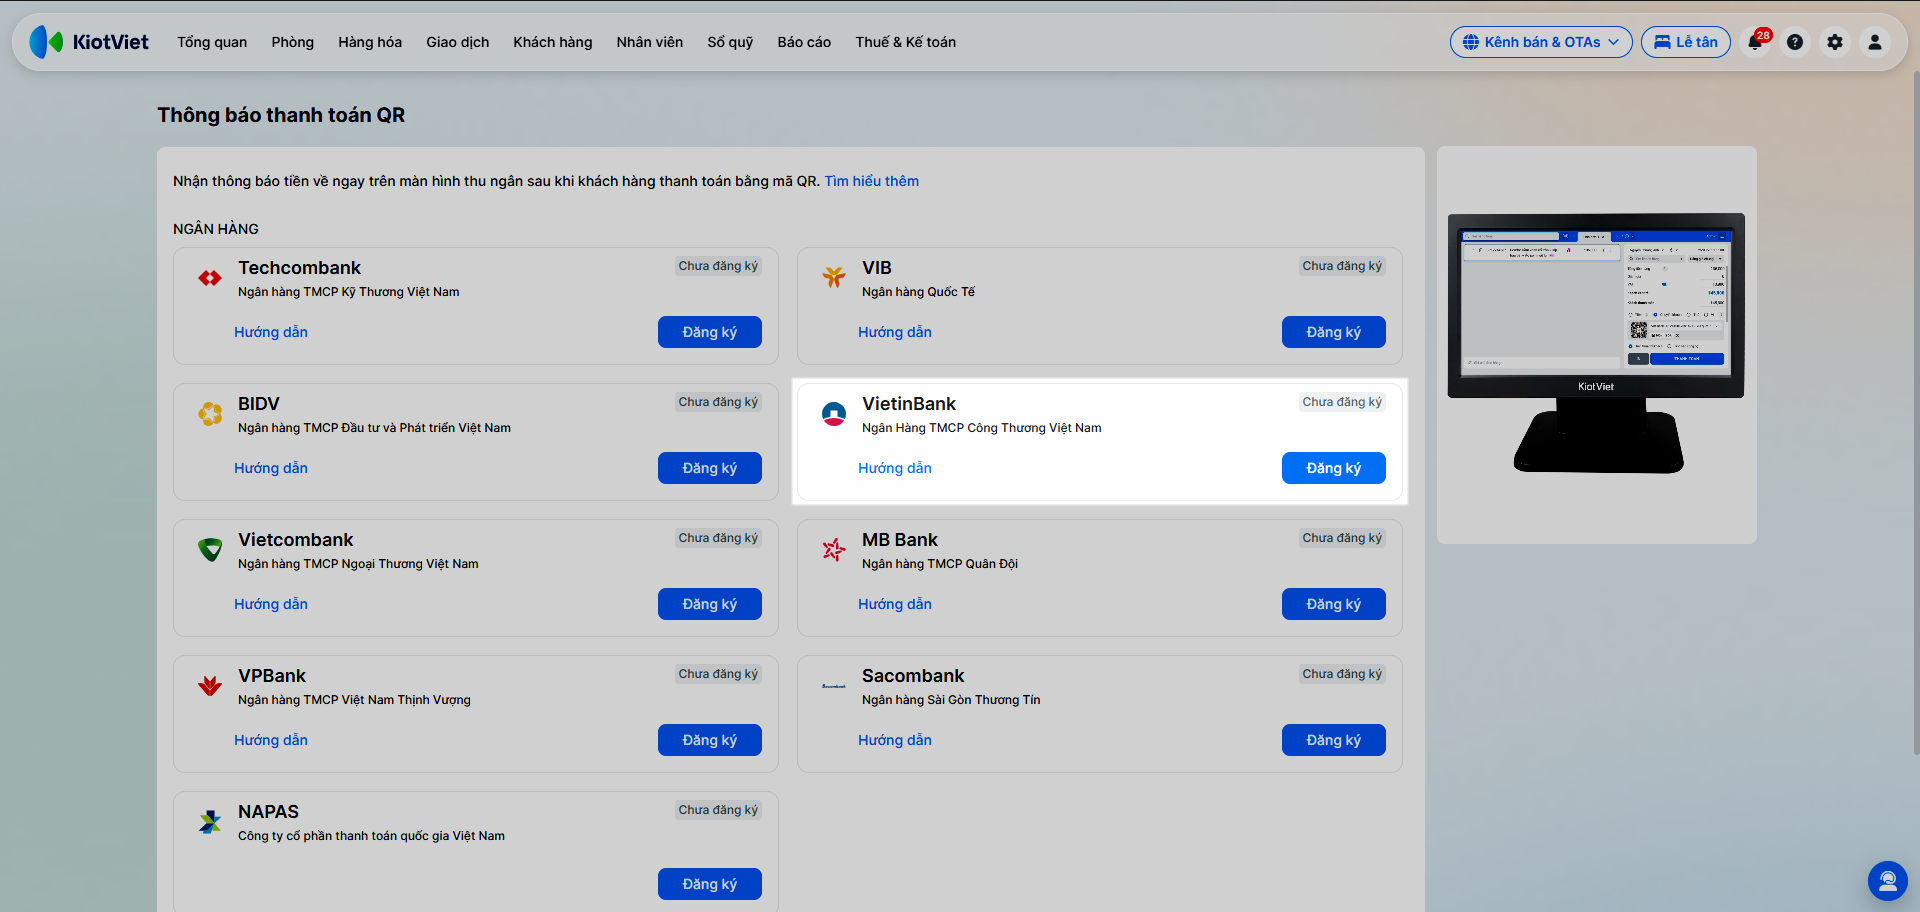Open the Báo cáo menu
1920x912 pixels.
[x=804, y=42]
